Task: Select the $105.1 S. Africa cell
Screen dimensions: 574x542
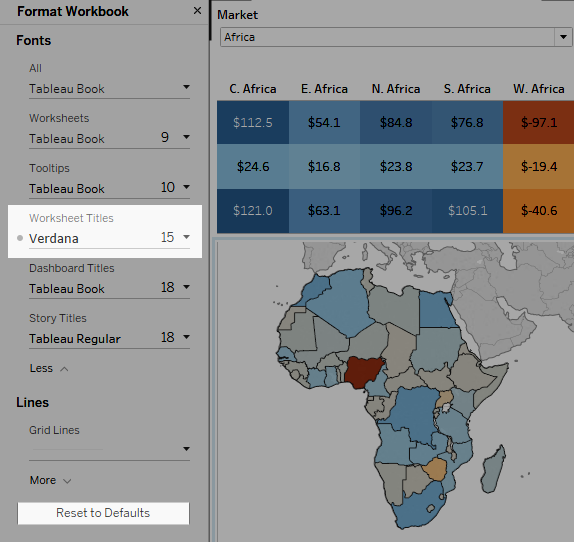Action: tap(467, 211)
